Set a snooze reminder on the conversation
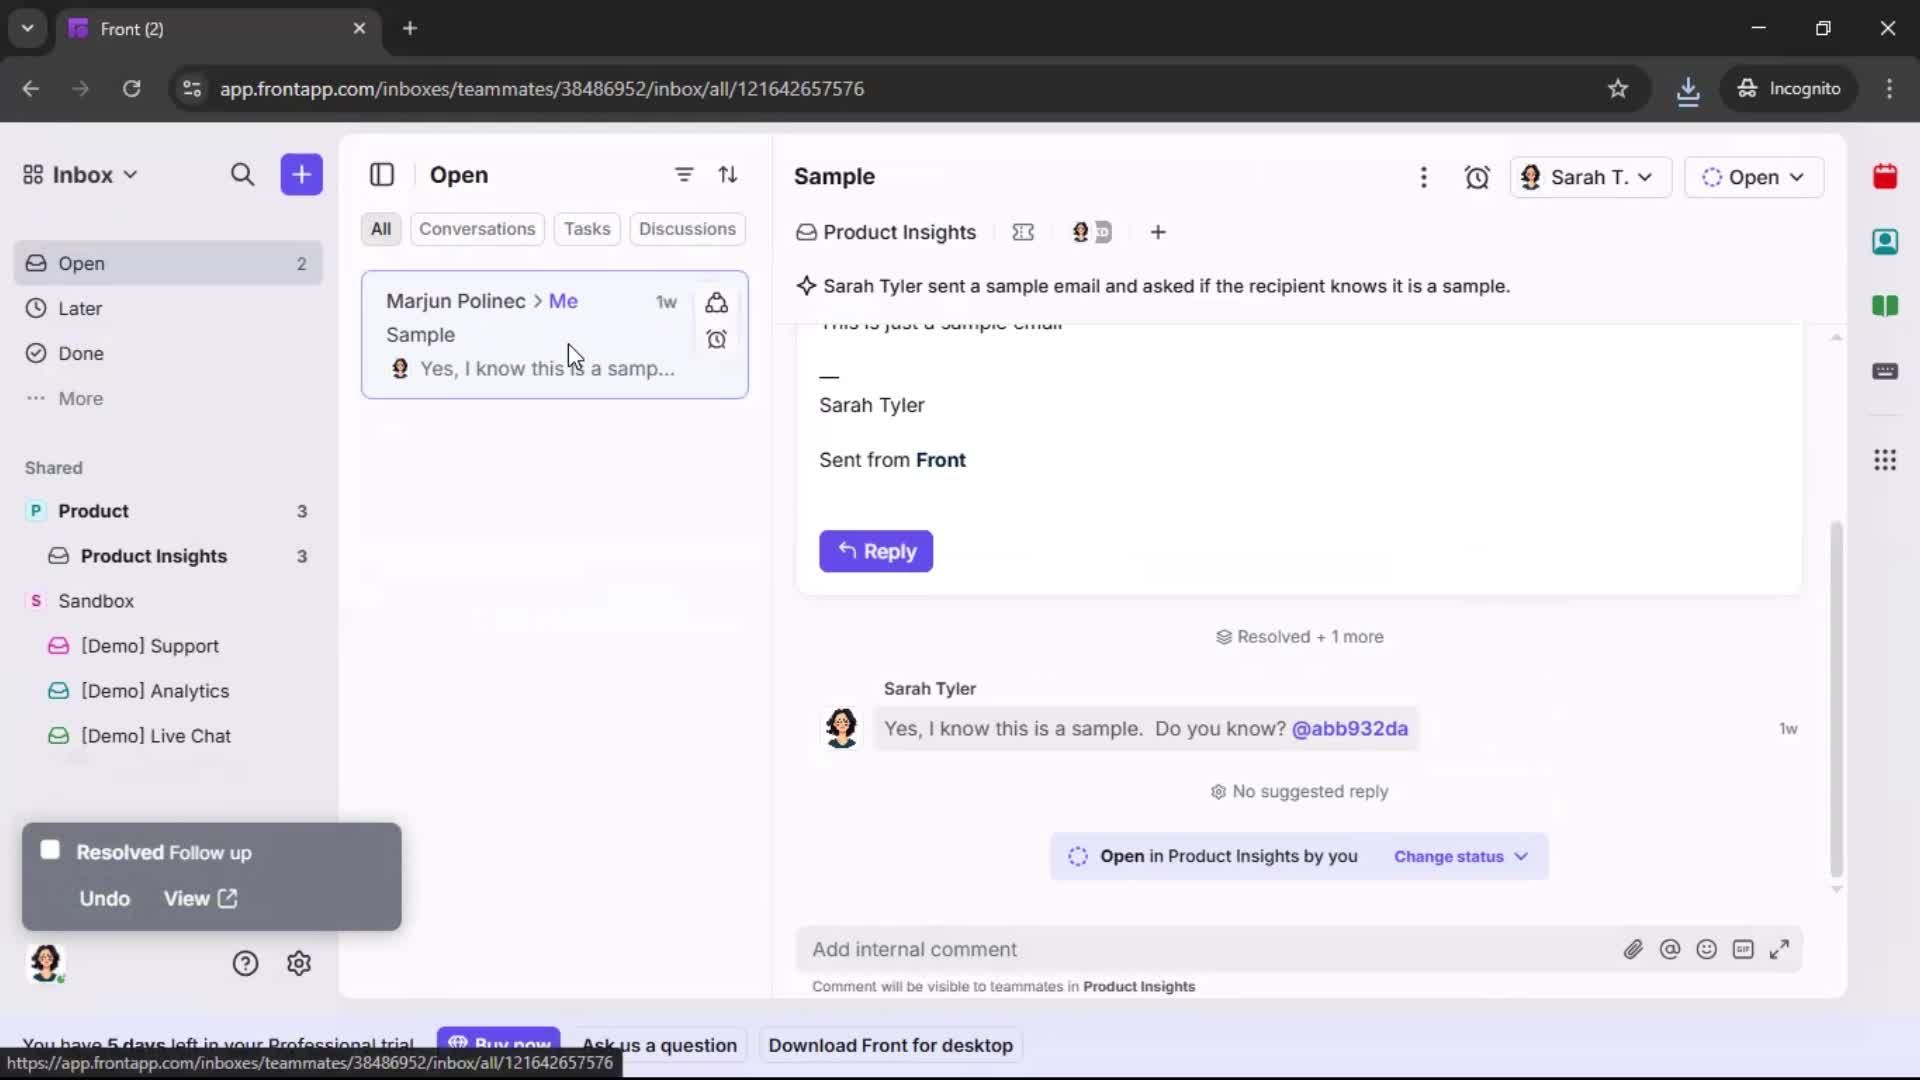The height and width of the screenshot is (1080, 1920). (x=1478, y=177)
